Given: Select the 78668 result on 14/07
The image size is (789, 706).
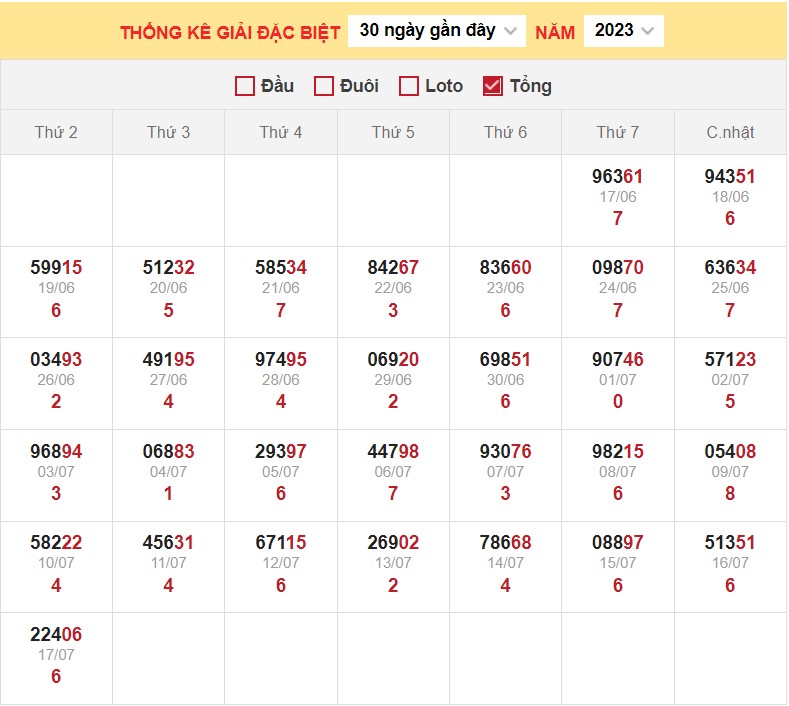Looking at the screenshot, I should (x=505, y=543).
